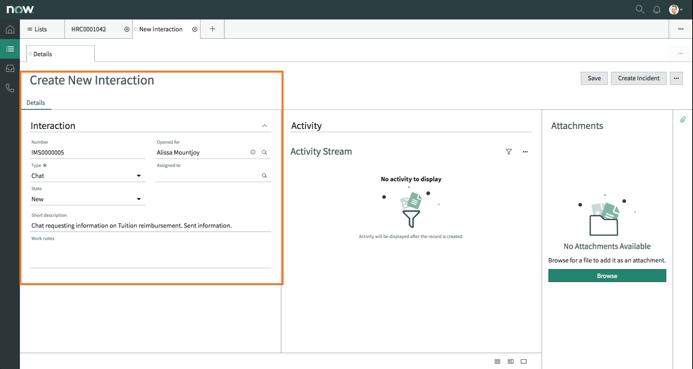693x369 pixels.
Task: Open the State dropdown showing New
Action: click(88, 199)
